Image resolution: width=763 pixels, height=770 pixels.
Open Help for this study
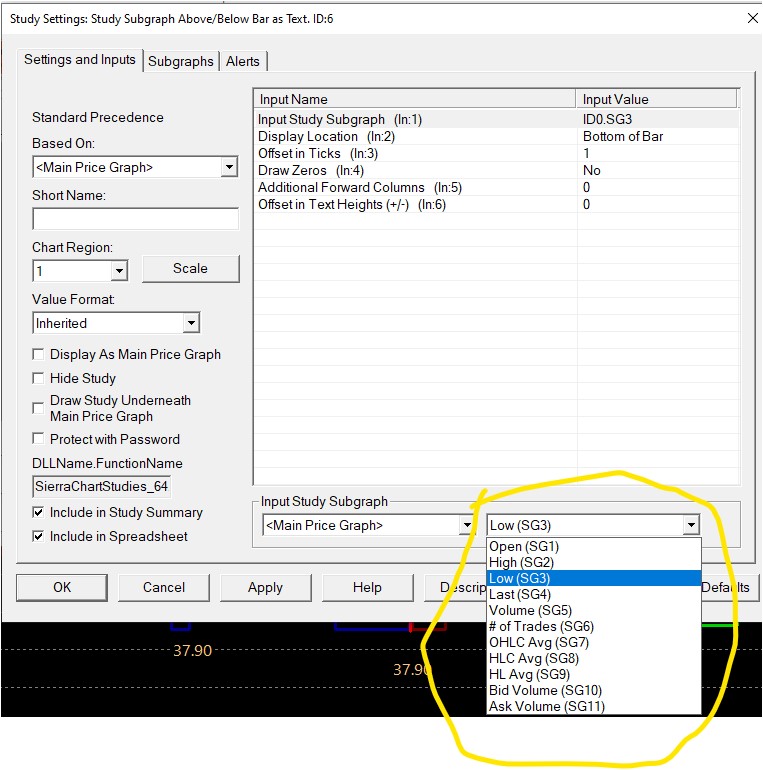tap(367, 587)
